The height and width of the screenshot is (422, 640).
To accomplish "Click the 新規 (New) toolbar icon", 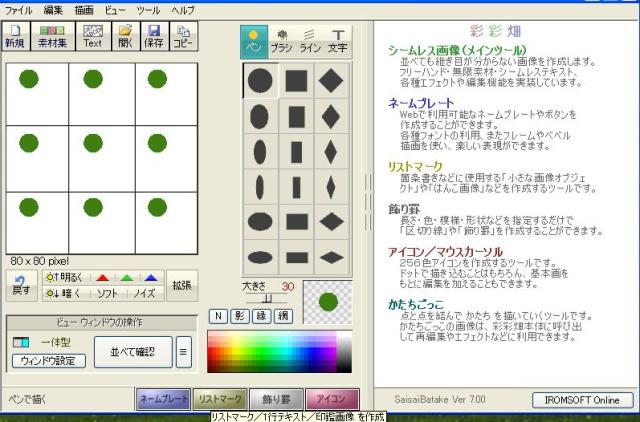I will coord(15,37).
